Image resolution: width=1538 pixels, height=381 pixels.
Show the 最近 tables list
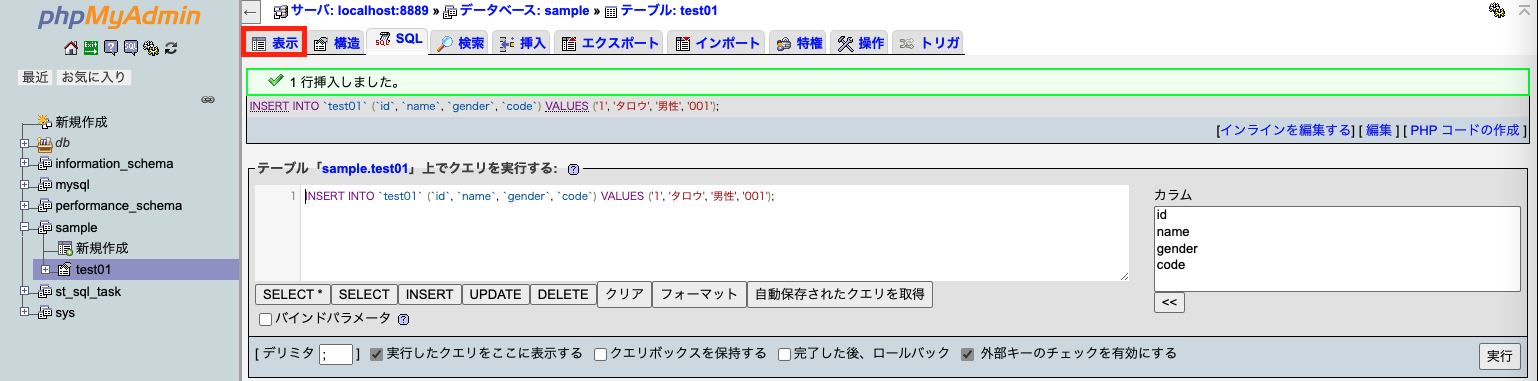pos(36,77)
